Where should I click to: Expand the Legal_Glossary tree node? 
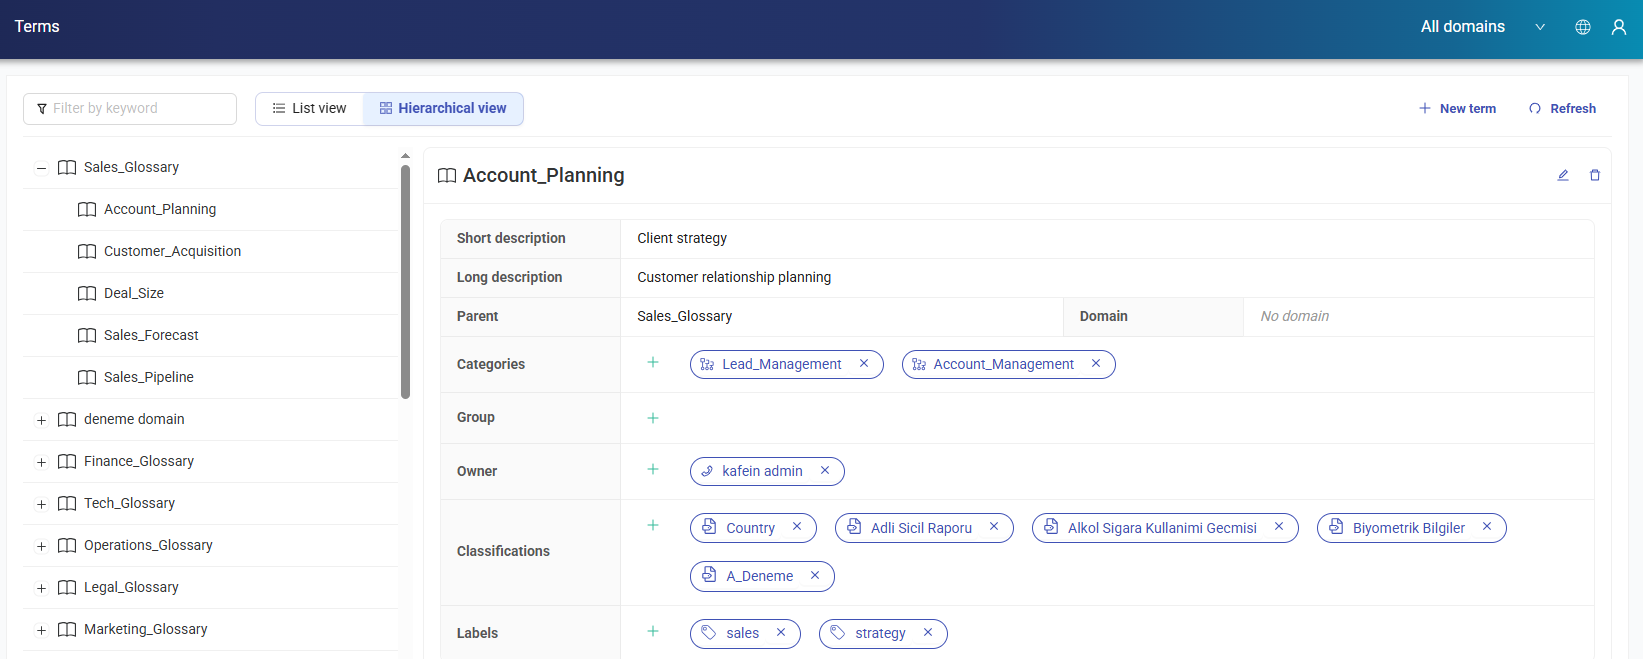click(x=41, y=588)
